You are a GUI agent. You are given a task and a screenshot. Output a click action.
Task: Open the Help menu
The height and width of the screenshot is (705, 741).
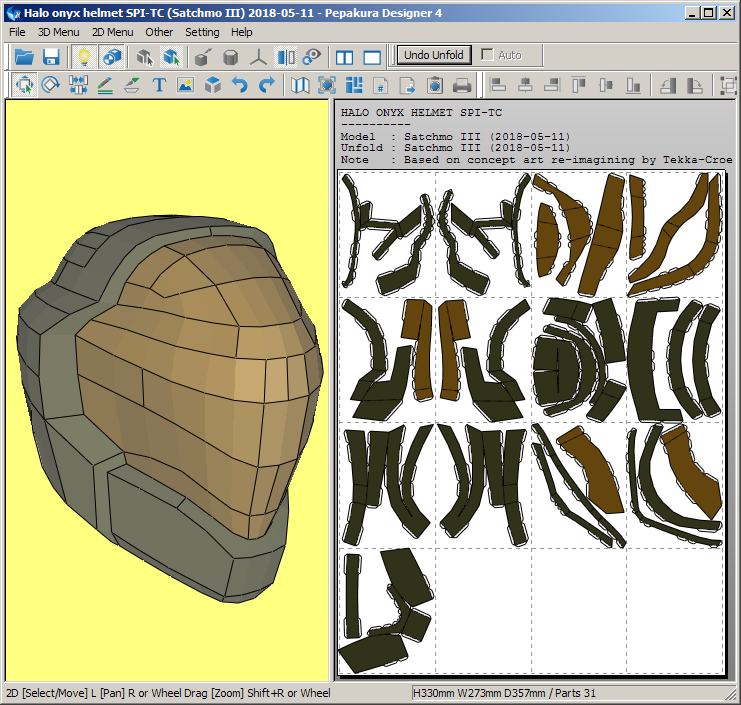[241, 32]
